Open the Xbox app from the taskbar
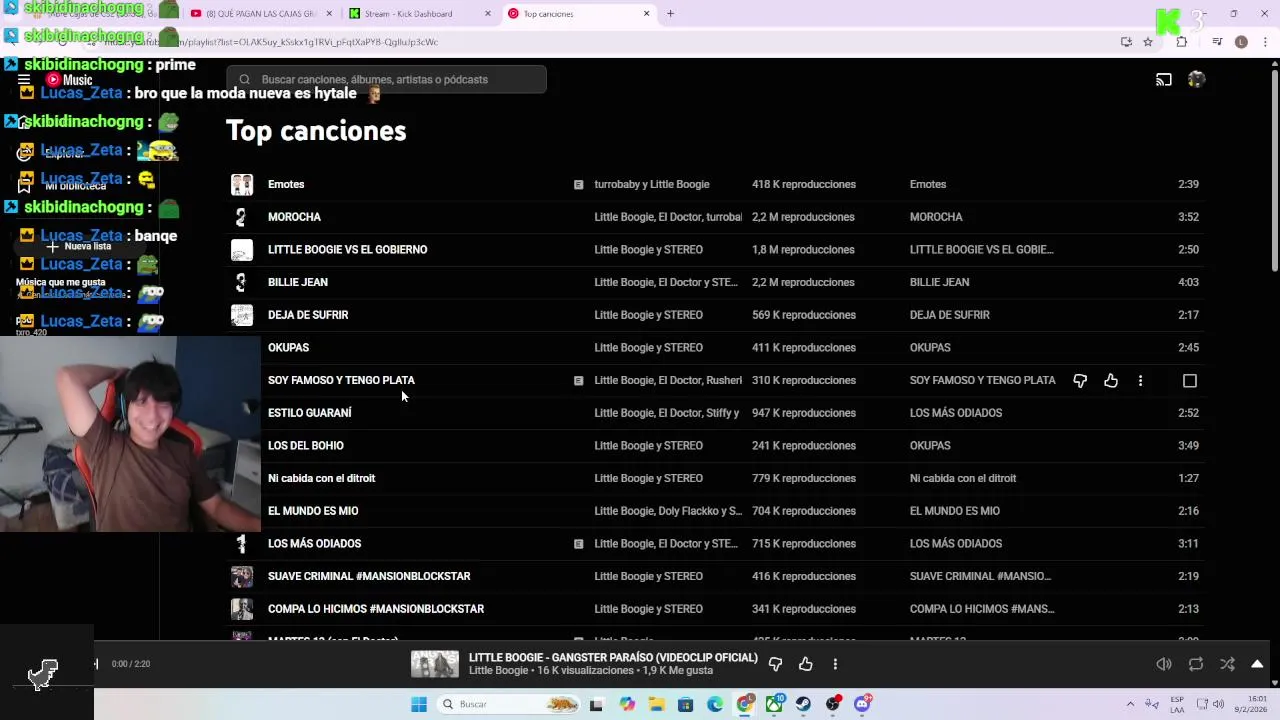1280x720 pixels. pyautogui.click(x=774, y=704)
